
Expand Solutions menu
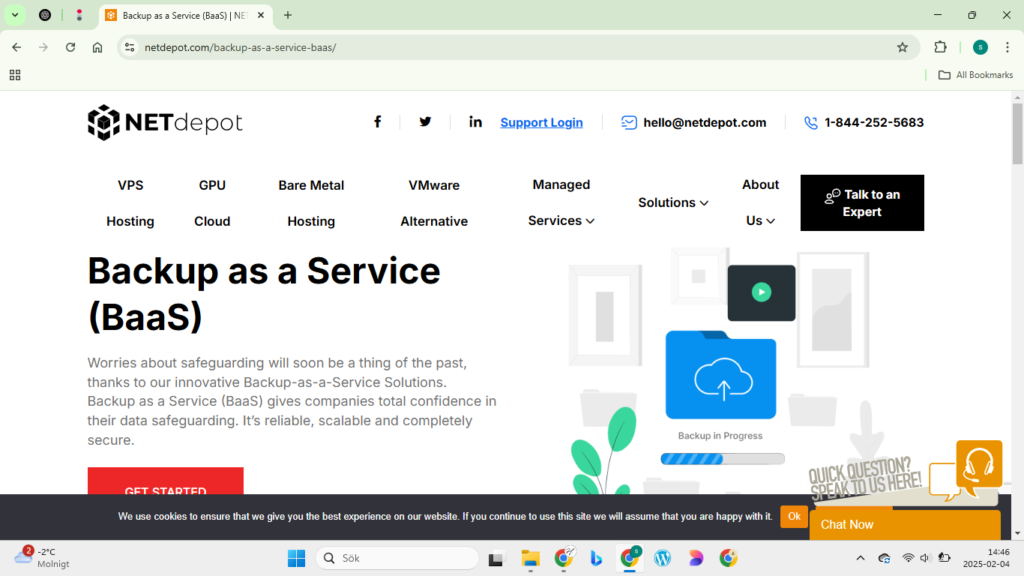click(673, 202)
